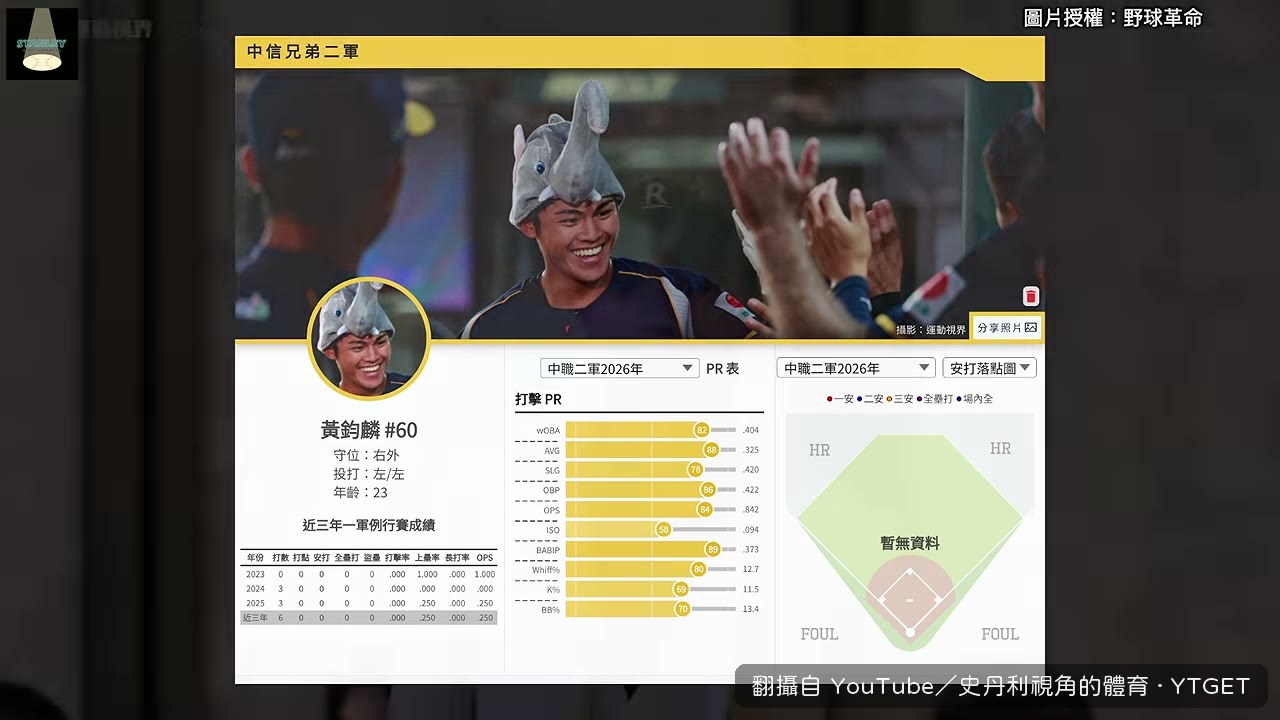
Task: Click the 分享照片 share photo button
Action: [1007, 327]
